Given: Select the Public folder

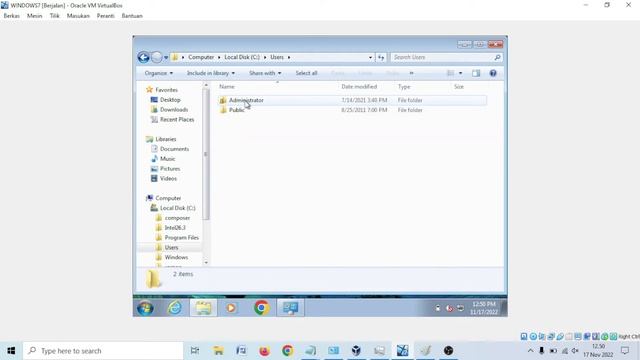Looking at the screenshot, I should [236, 110].
